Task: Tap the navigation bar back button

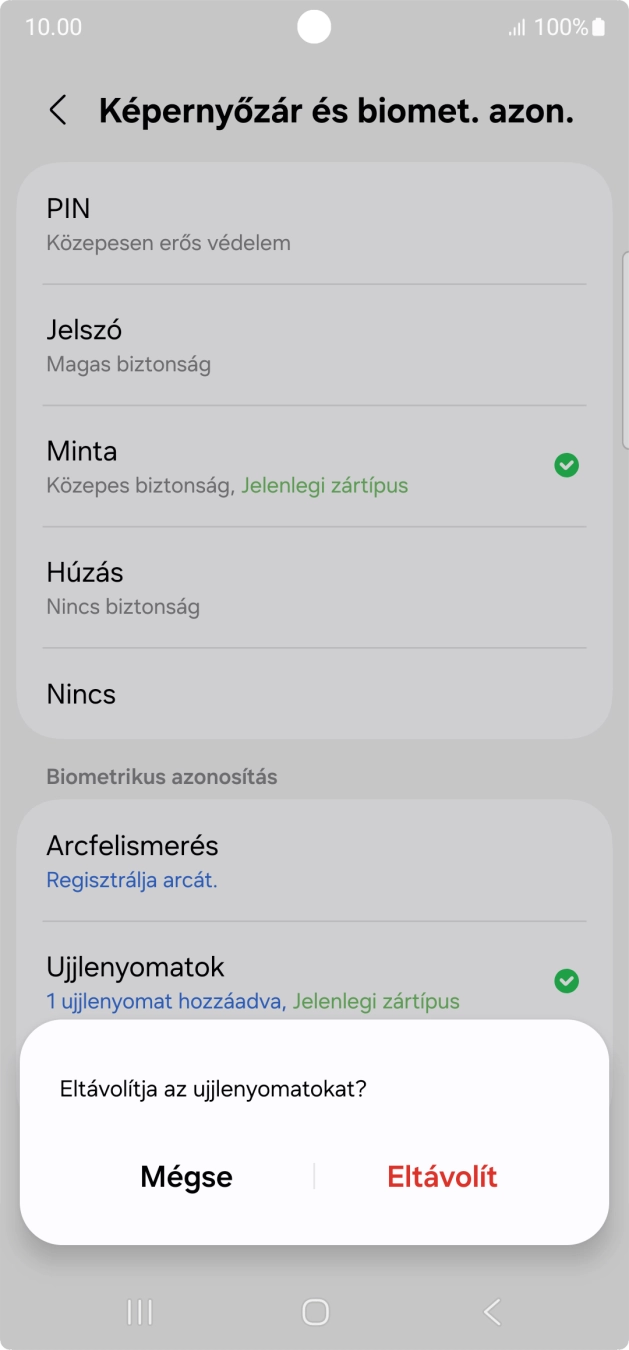Action: click(x=490, y=1311)
